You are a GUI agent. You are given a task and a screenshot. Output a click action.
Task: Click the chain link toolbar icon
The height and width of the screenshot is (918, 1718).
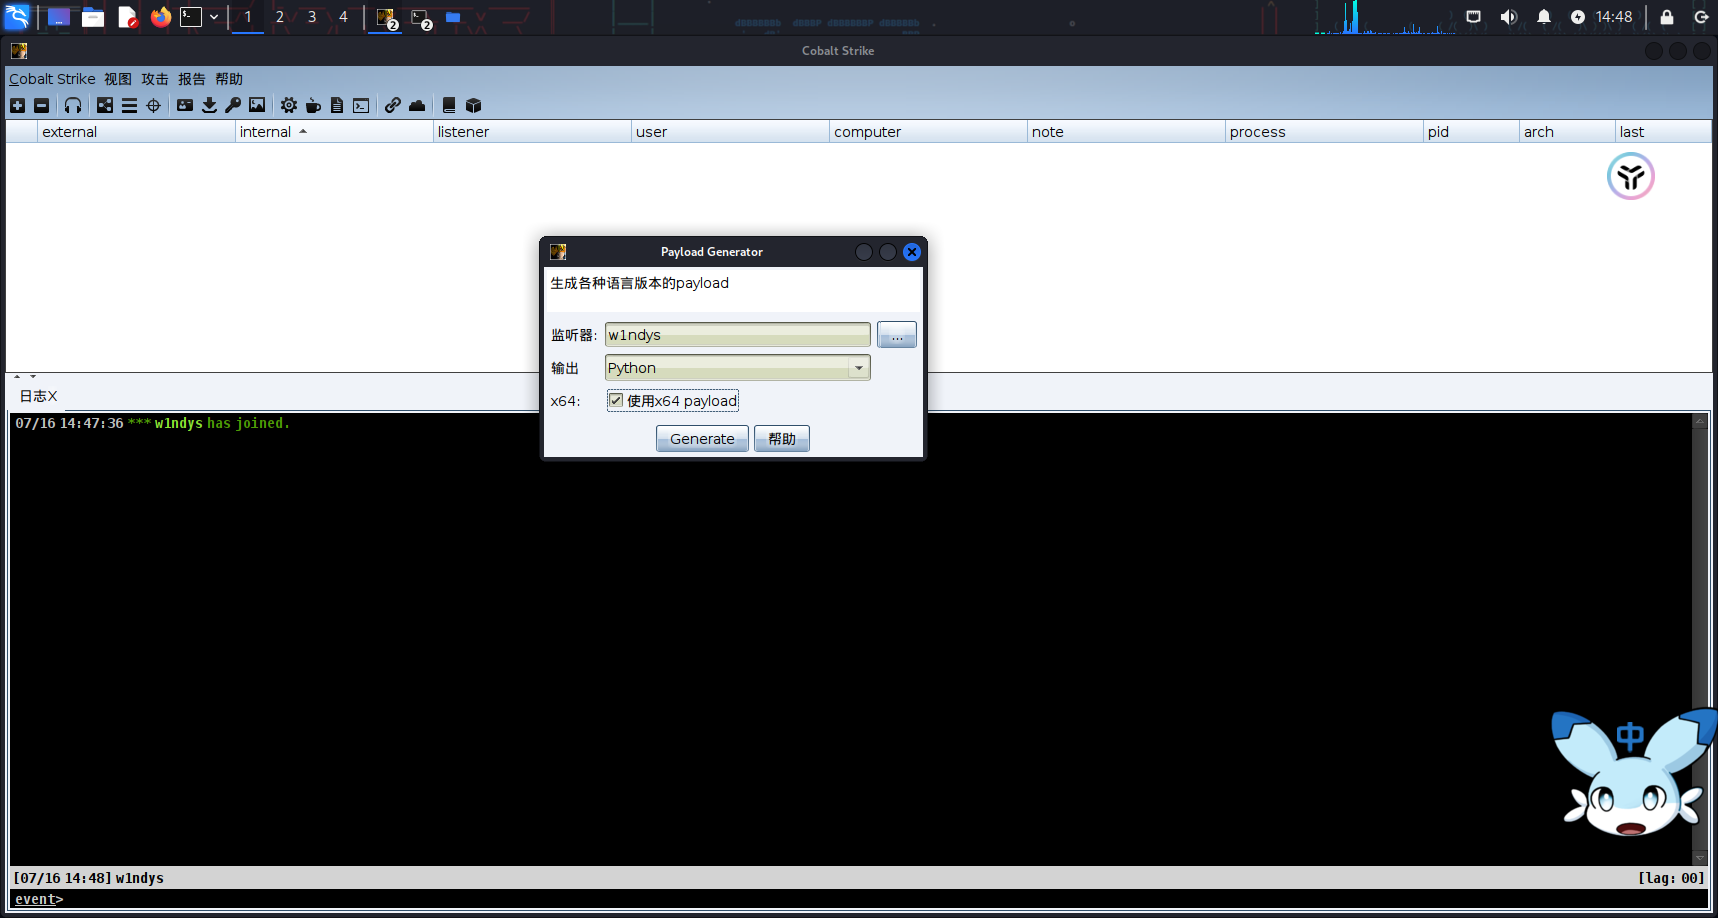(x=393, y=105)
